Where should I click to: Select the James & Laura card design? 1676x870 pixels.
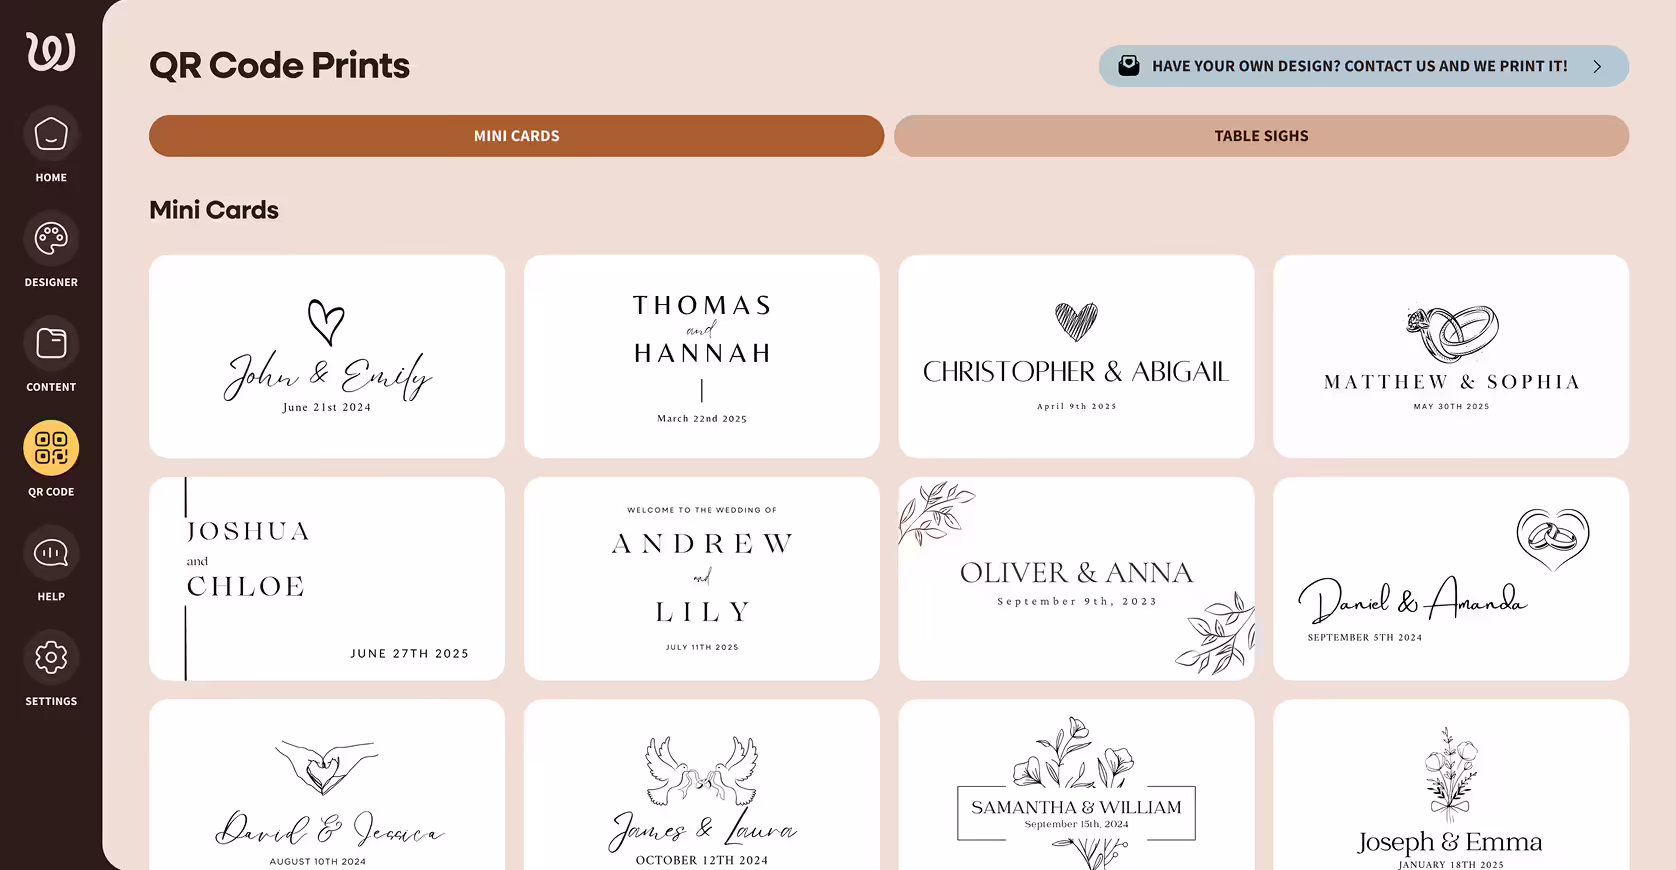coord(702,785)
